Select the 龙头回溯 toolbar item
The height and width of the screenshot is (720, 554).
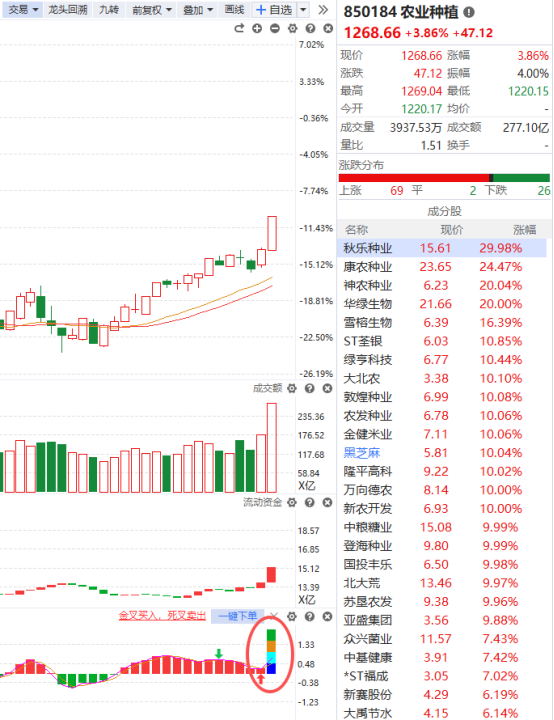click(68, 9)
